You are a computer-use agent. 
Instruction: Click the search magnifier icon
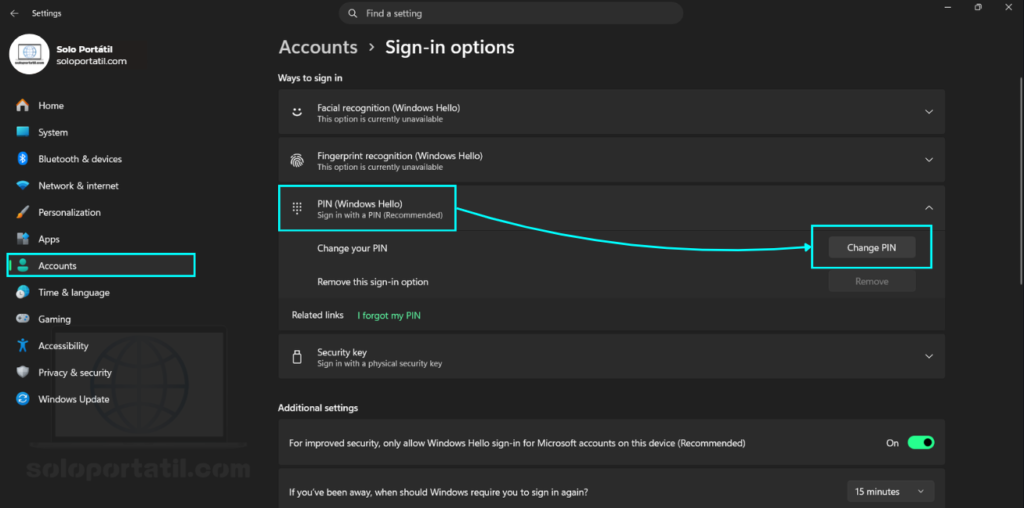tap(353, 13)
